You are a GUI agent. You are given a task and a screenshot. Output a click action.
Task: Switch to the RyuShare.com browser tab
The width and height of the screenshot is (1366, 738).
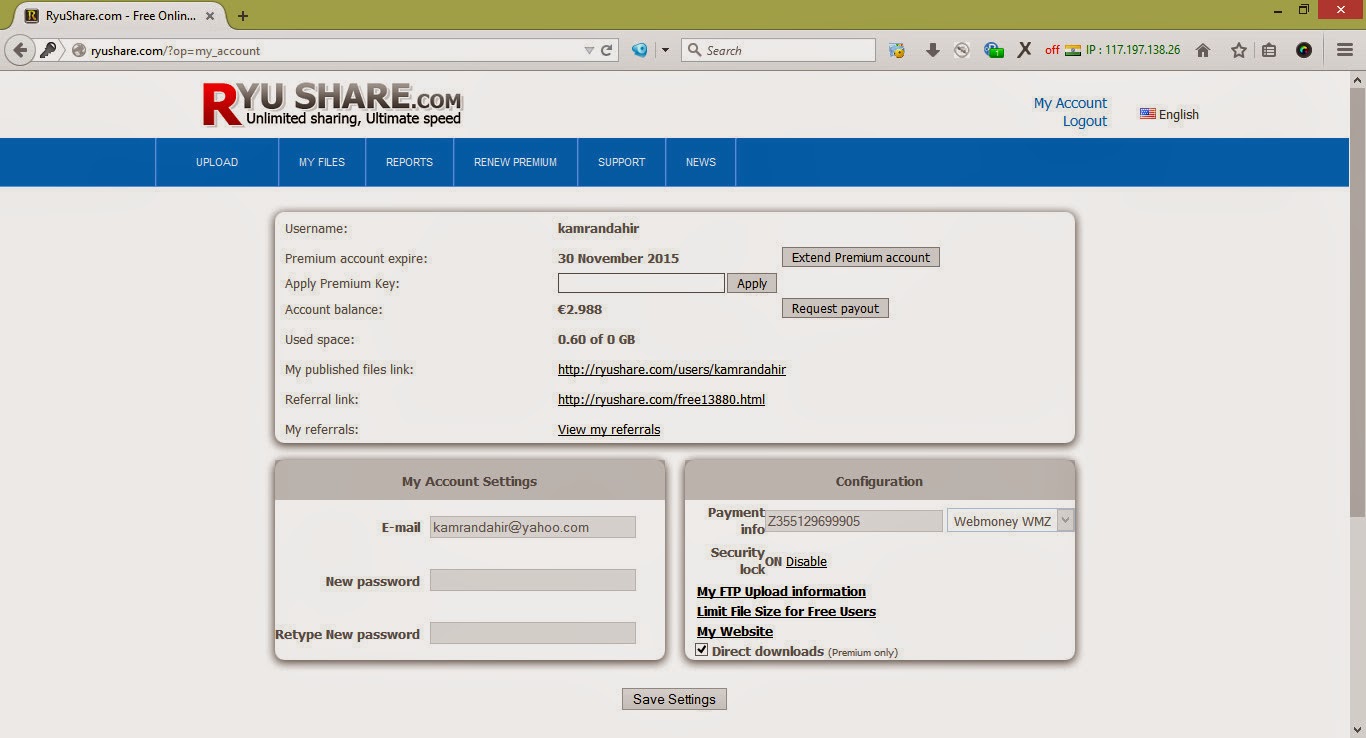[121, 16]
